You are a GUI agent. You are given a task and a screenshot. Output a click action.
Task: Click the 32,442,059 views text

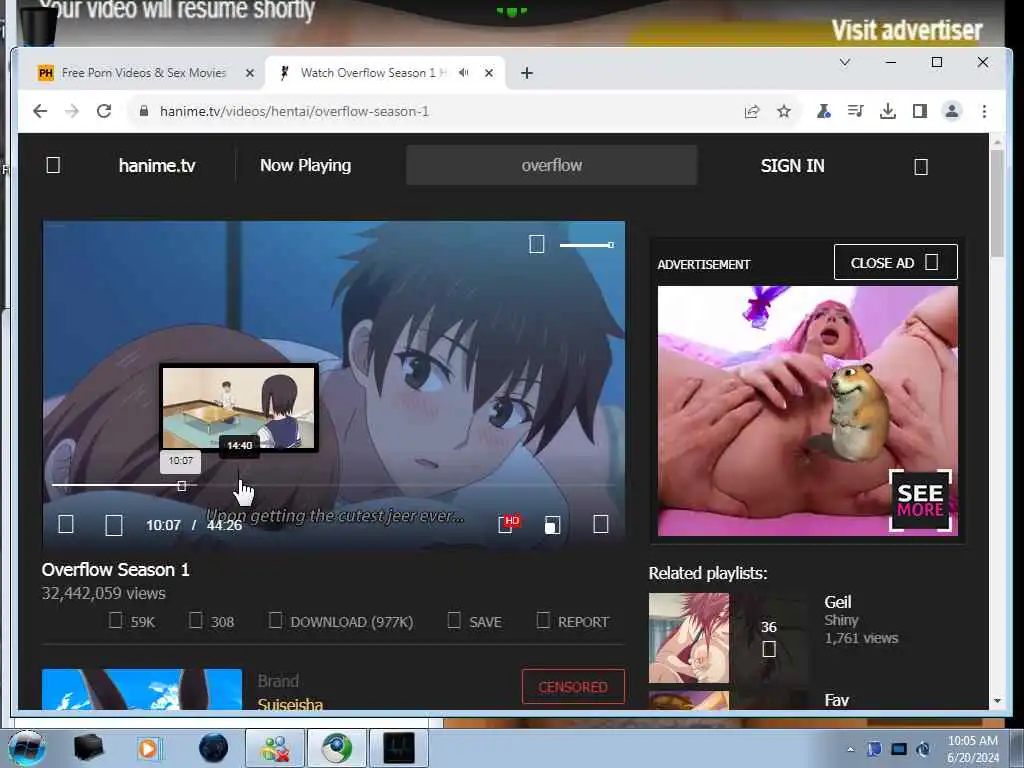(x=104, y=594)
